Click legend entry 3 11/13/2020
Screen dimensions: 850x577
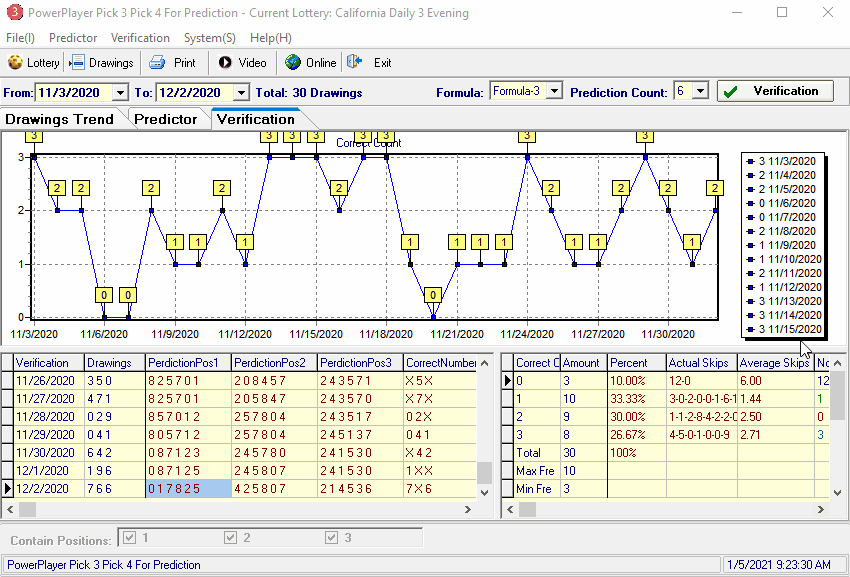(783, 301)
